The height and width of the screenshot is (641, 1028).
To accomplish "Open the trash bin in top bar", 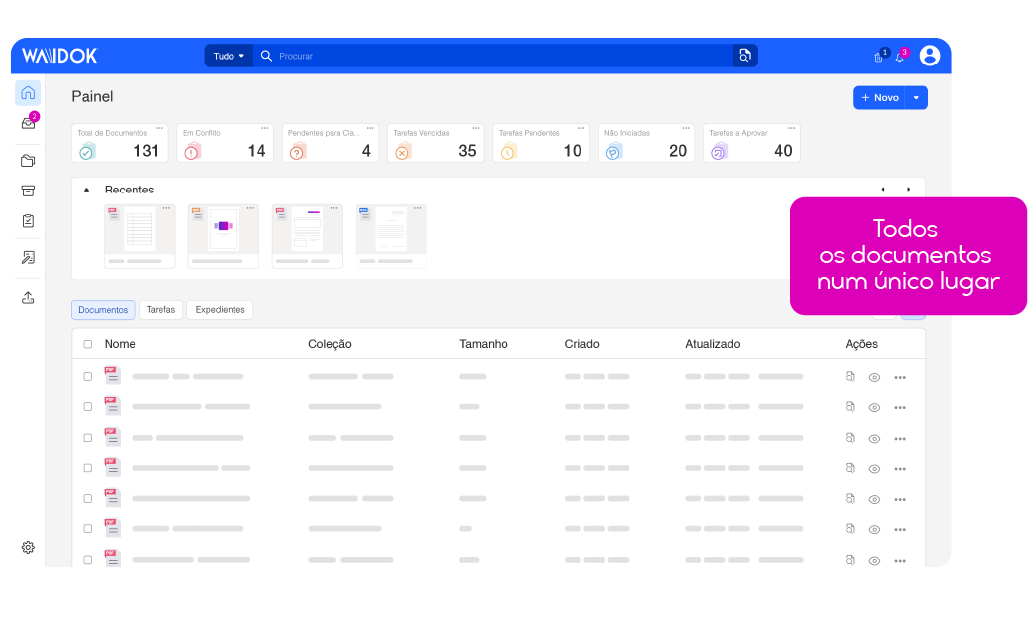I will coord(879,58).
